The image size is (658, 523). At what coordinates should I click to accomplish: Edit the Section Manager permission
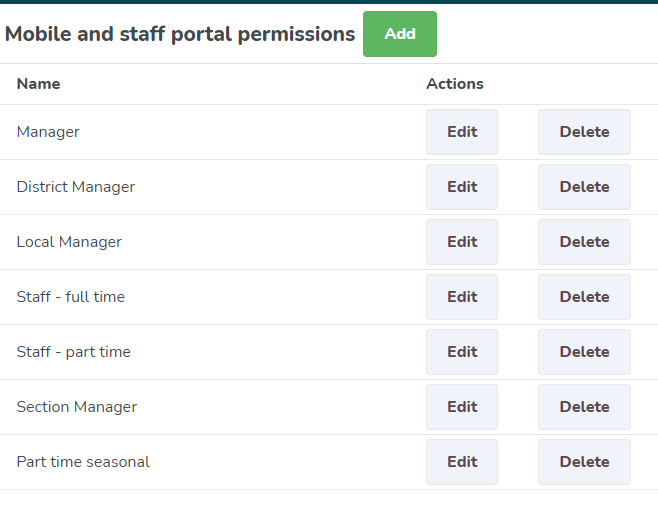[462, 407]
